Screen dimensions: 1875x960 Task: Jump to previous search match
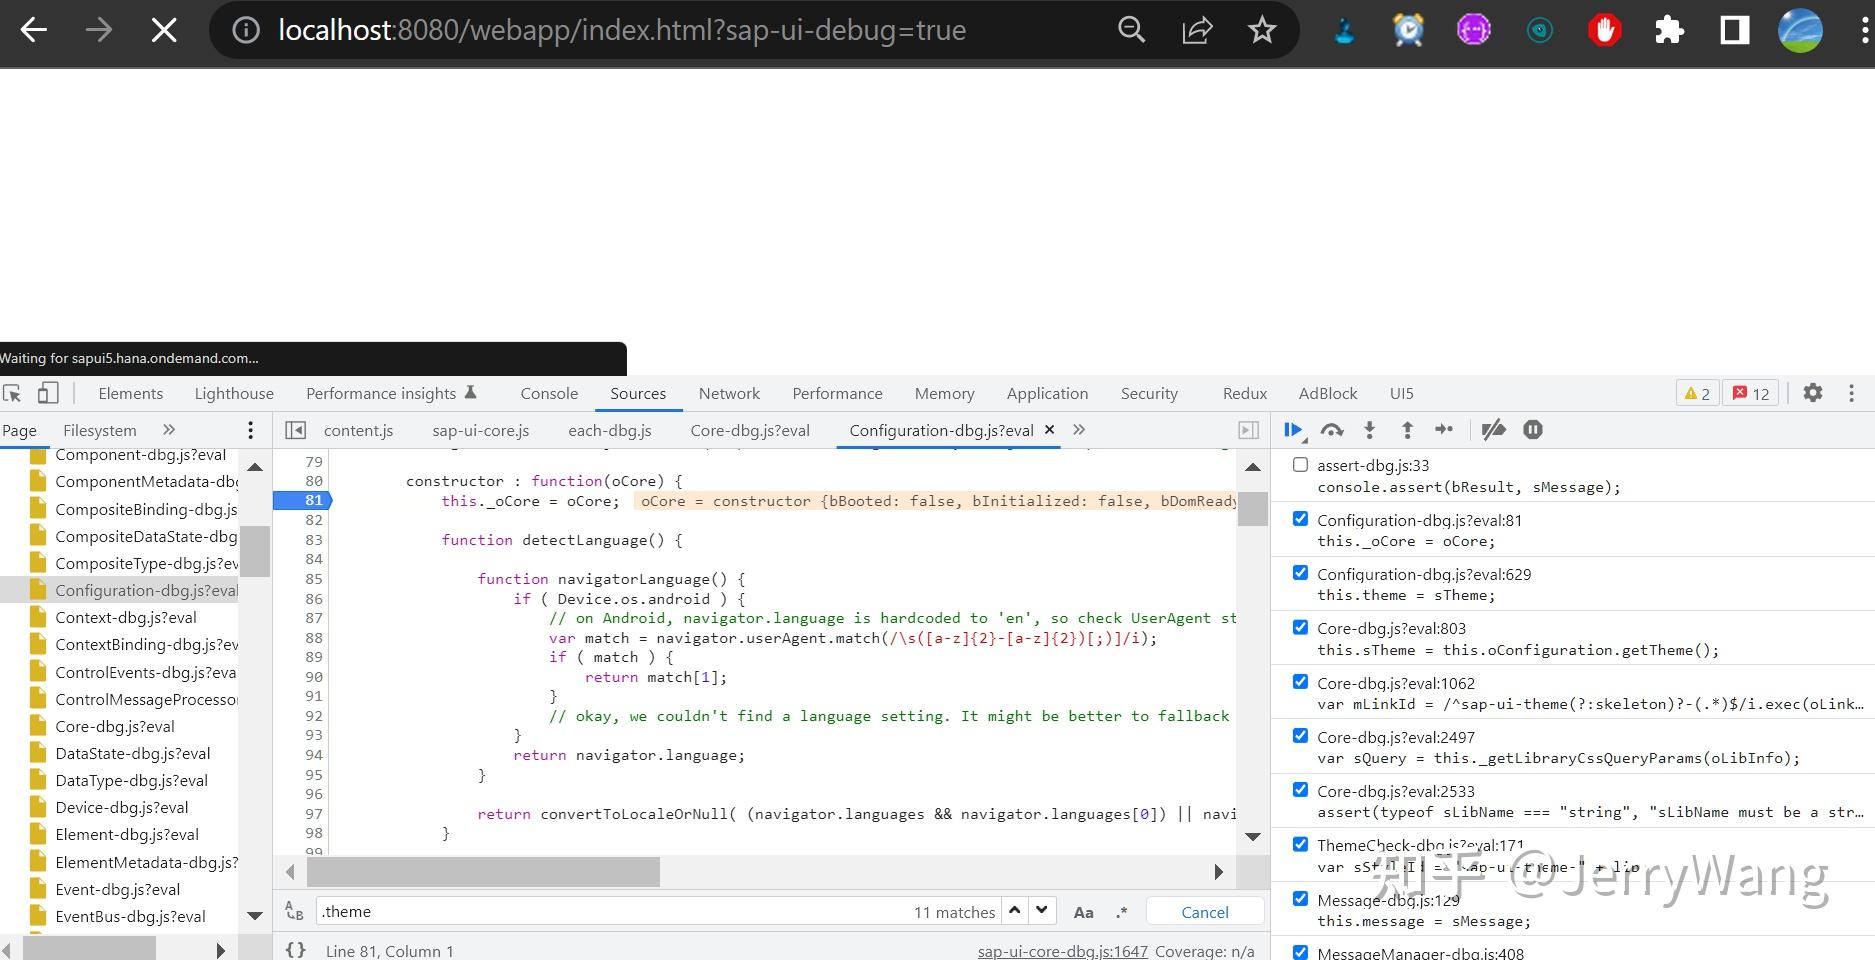click(1015, 910)
